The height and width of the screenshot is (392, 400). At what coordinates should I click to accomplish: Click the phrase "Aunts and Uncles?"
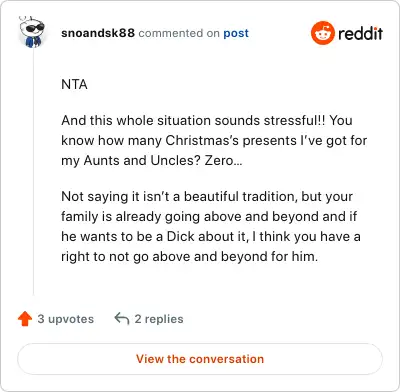[x=142, y=161]
